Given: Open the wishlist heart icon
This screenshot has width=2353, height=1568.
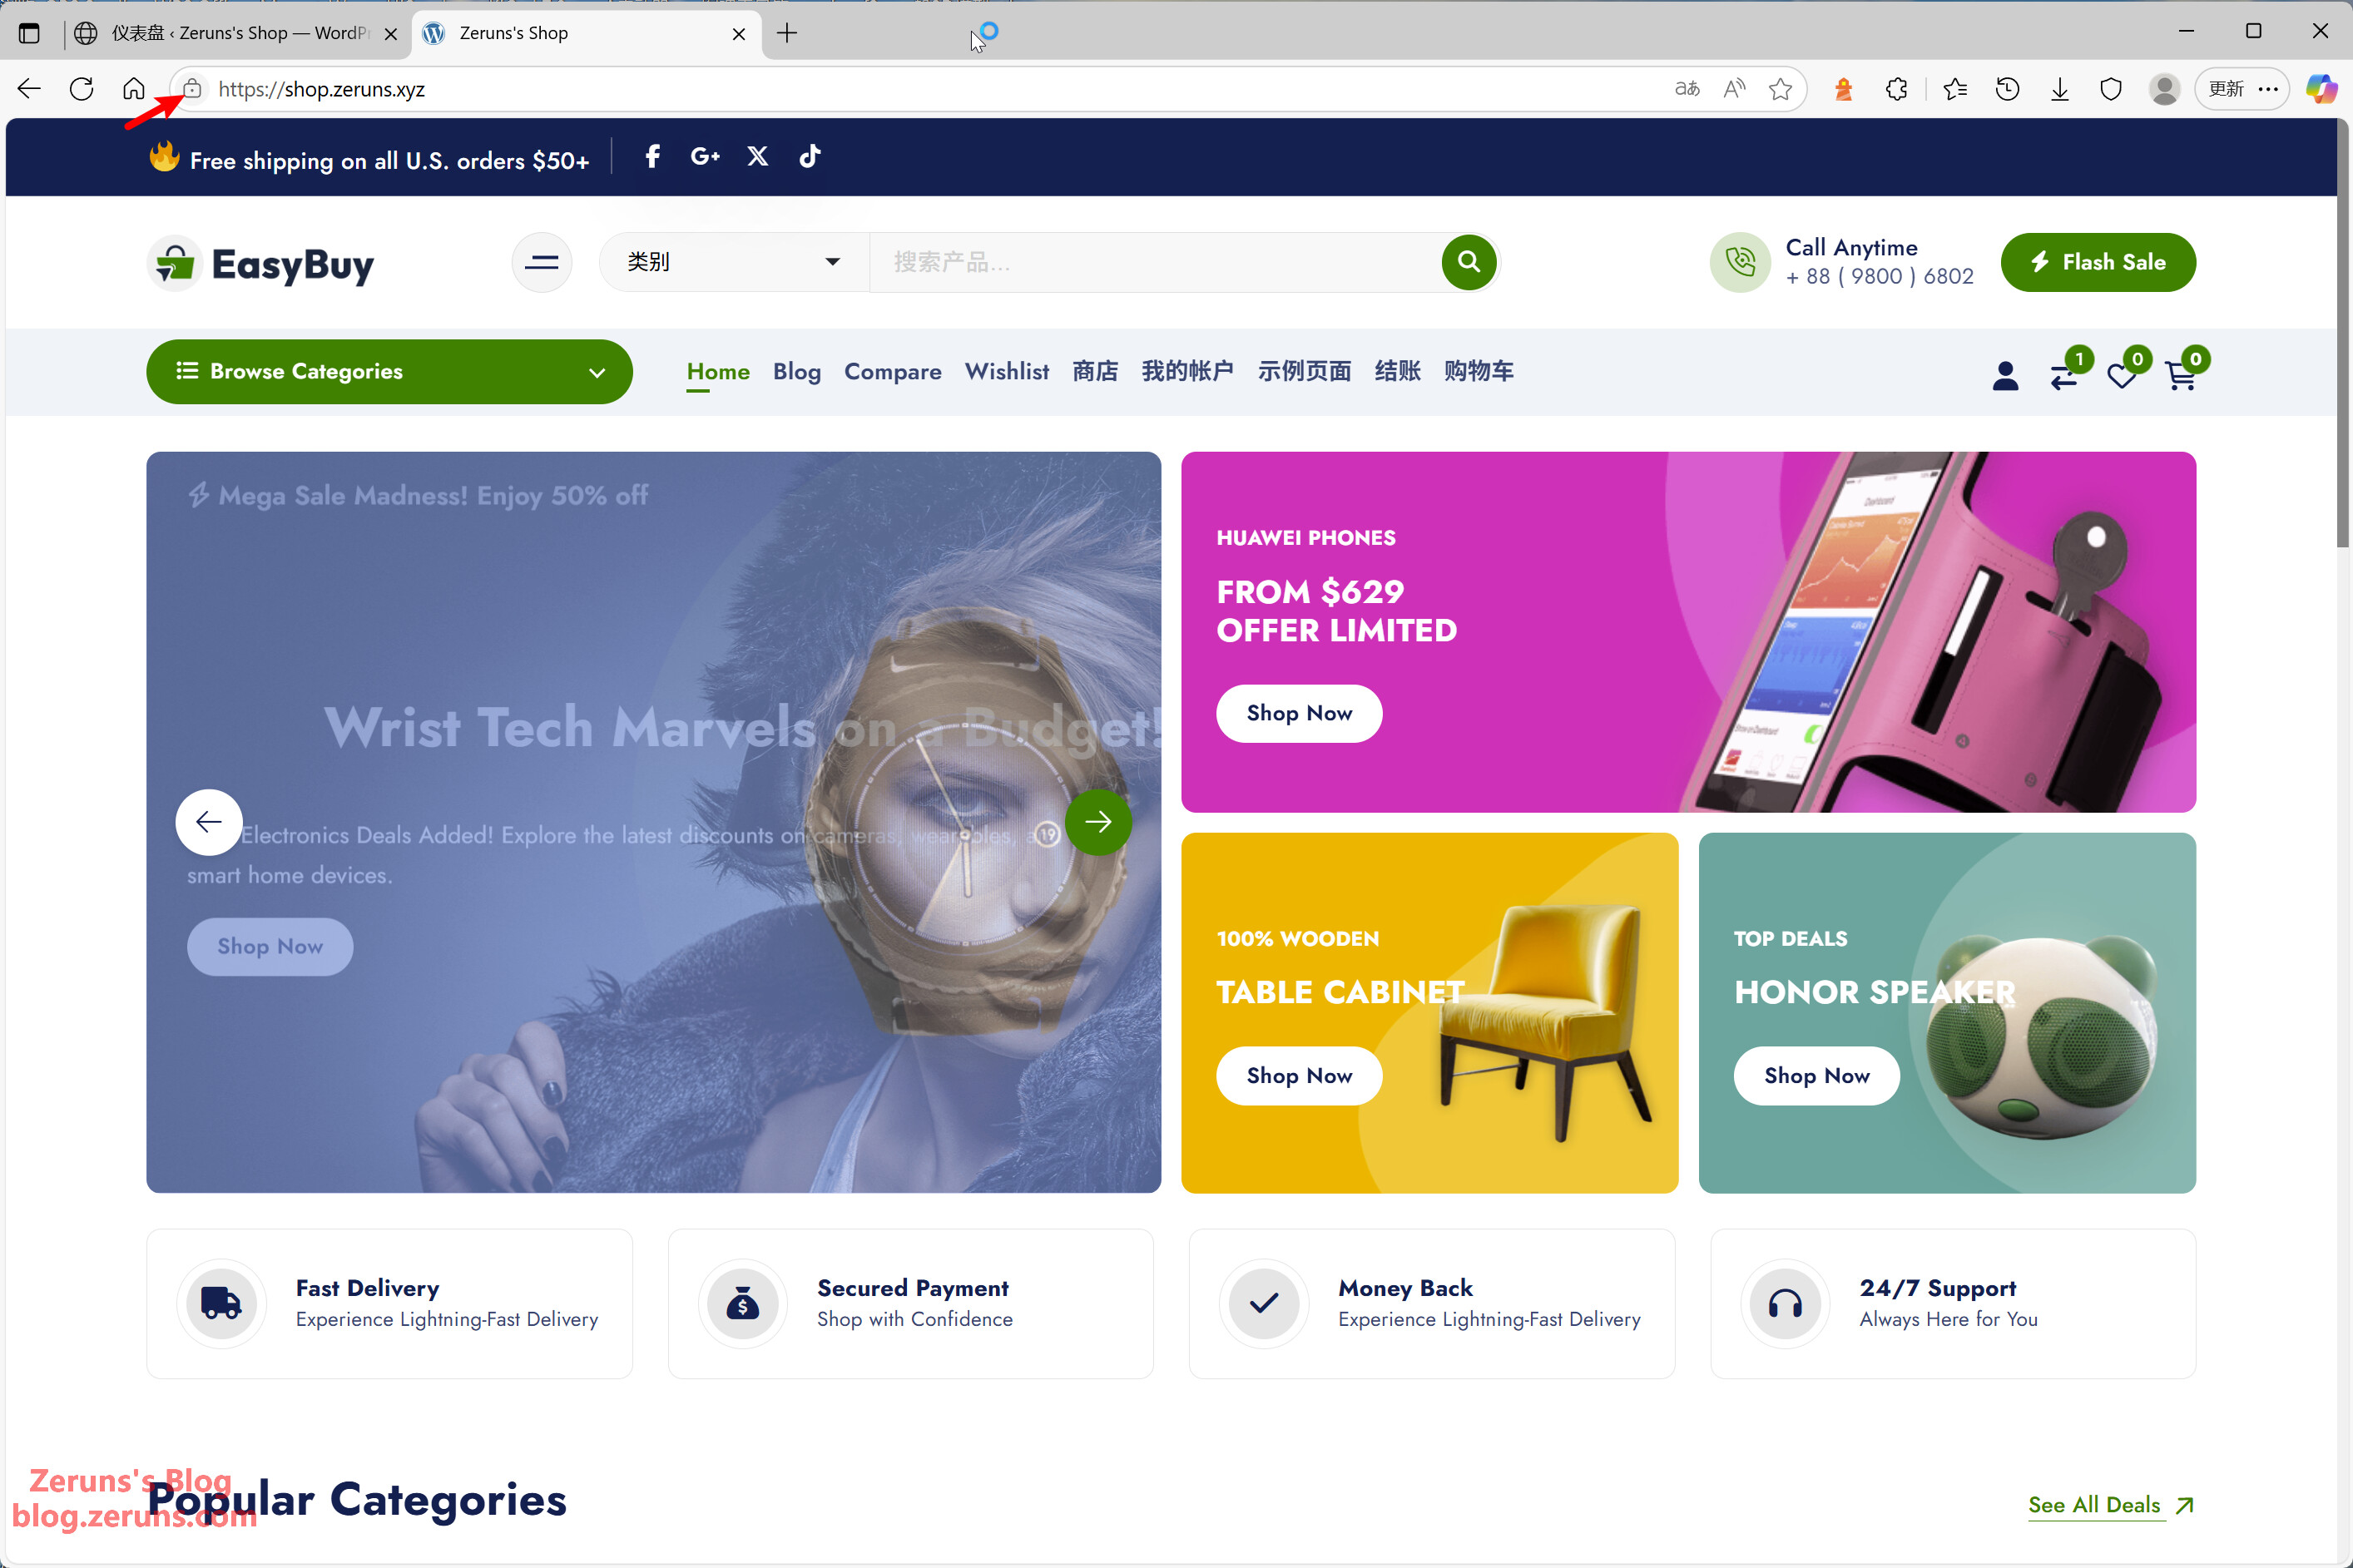Looking at the screenshot, I should [x=2121, y=376].
